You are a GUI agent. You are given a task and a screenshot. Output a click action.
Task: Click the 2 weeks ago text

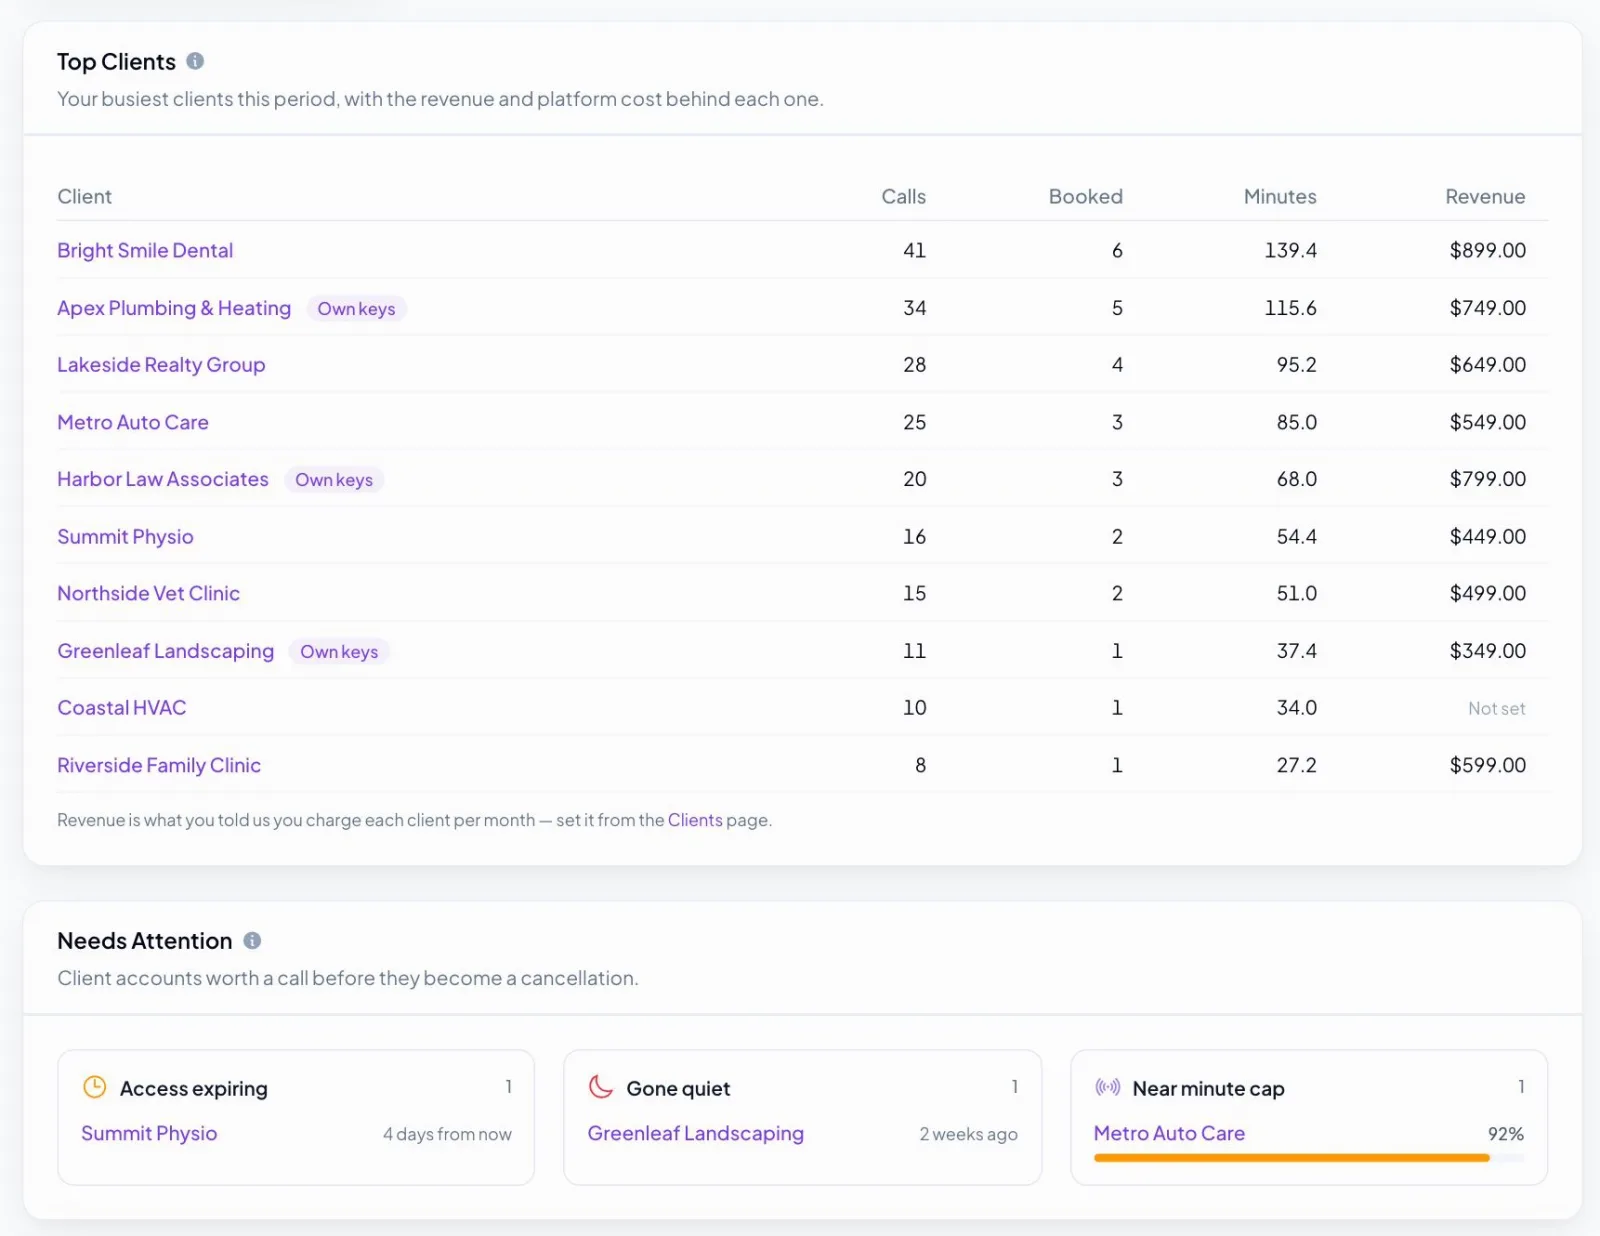pyautogui.click(x=968, y=1134)
